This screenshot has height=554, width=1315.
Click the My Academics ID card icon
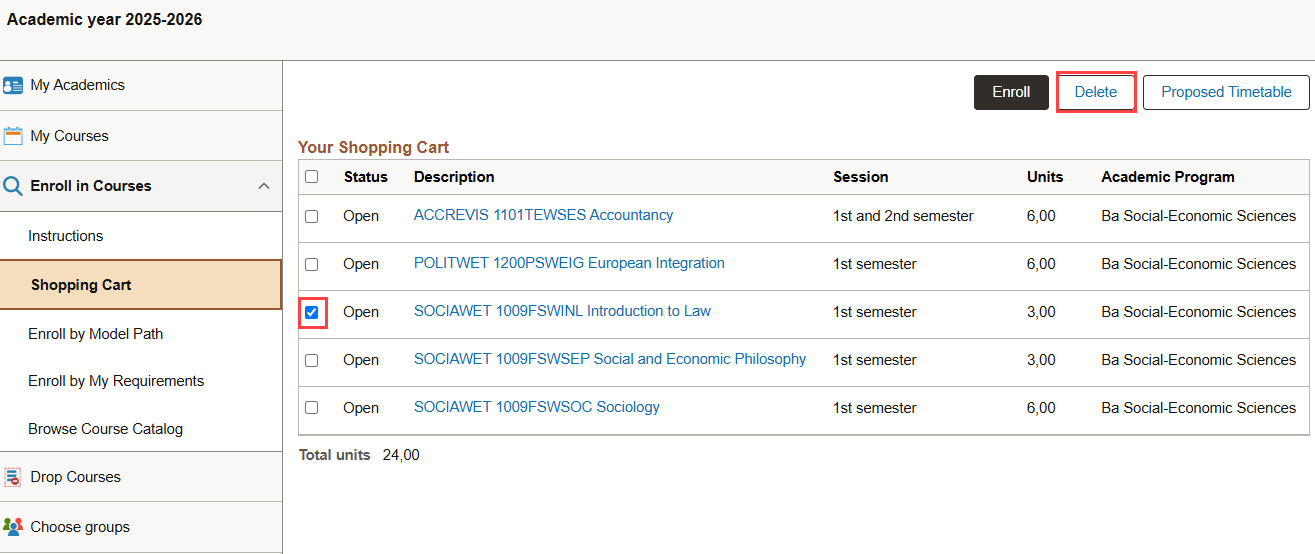click(x=13, y=85)
